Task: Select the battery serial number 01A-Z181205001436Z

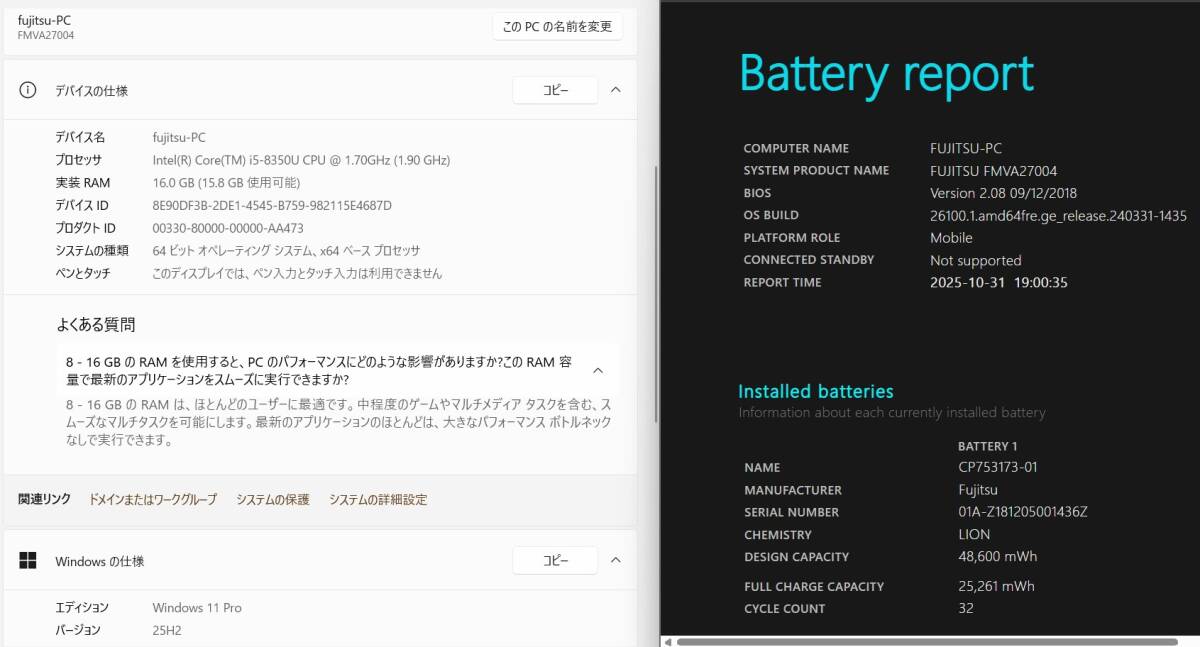Action: tap(1022, 512)
